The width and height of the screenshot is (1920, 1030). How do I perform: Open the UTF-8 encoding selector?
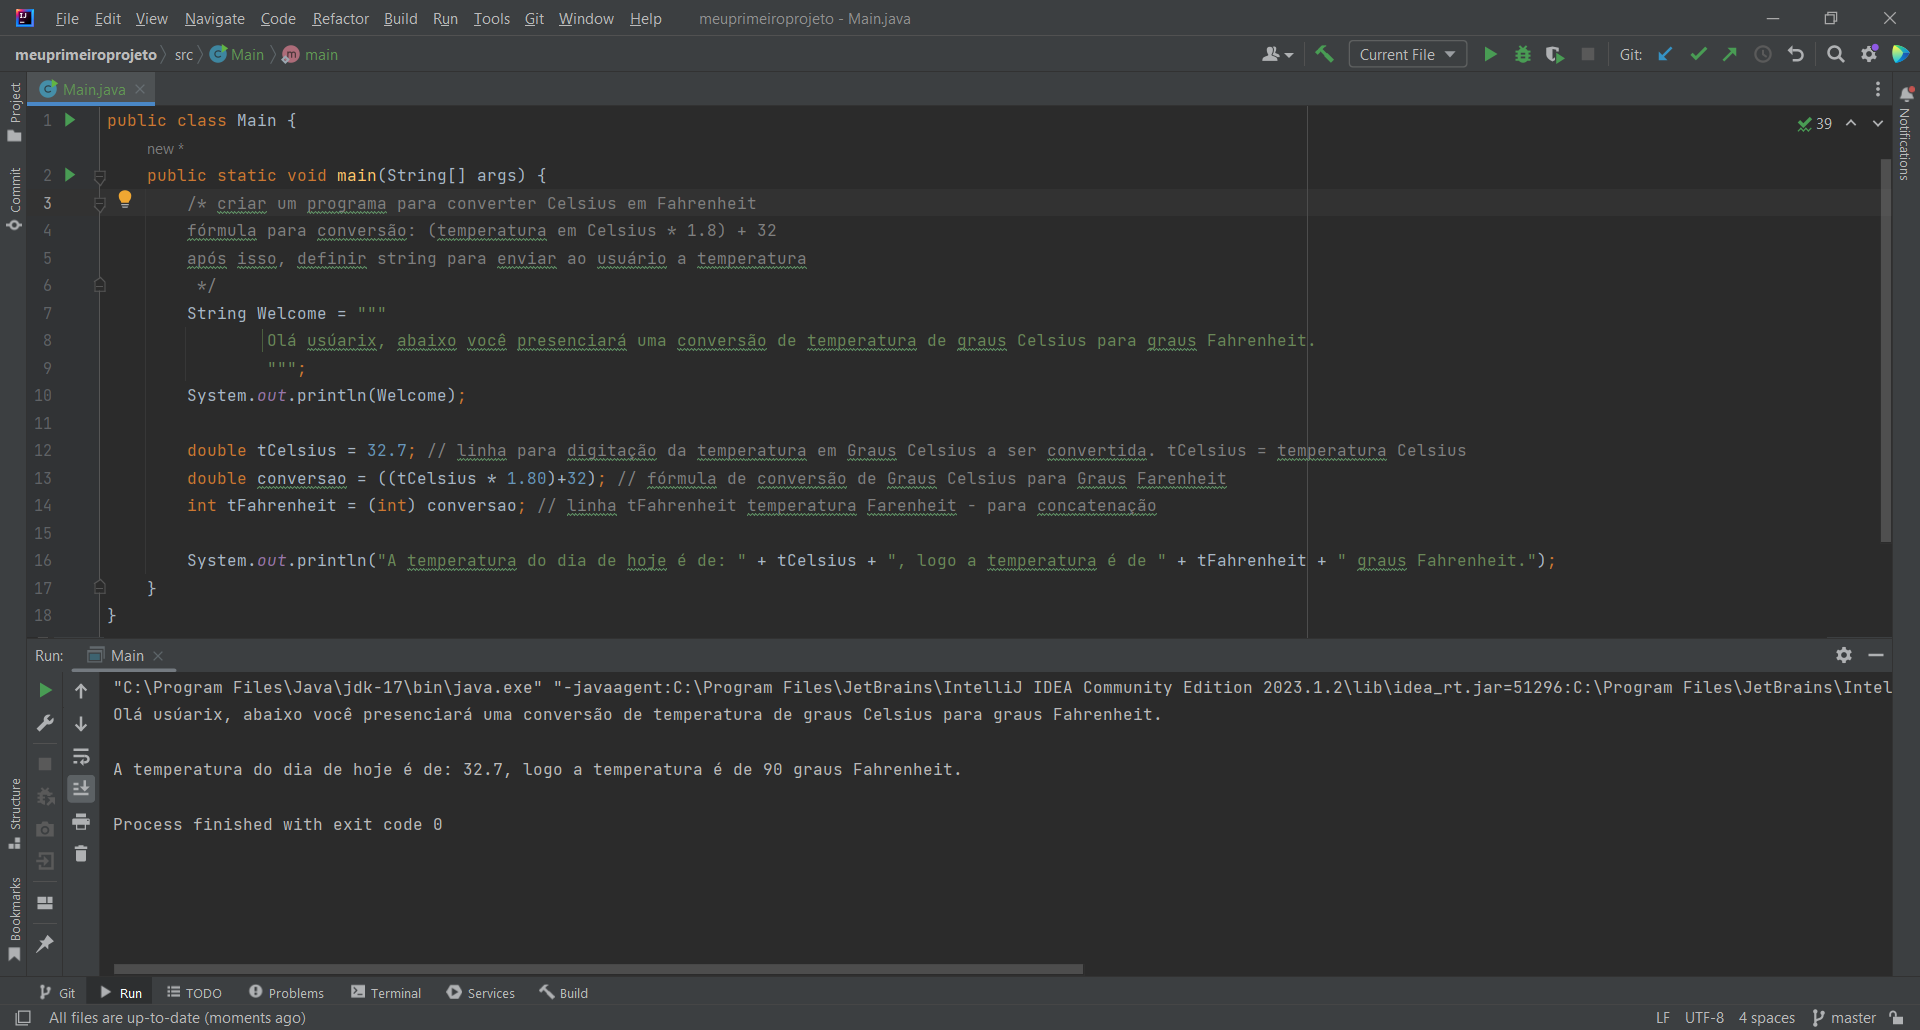click(x=1704, y=1018)
